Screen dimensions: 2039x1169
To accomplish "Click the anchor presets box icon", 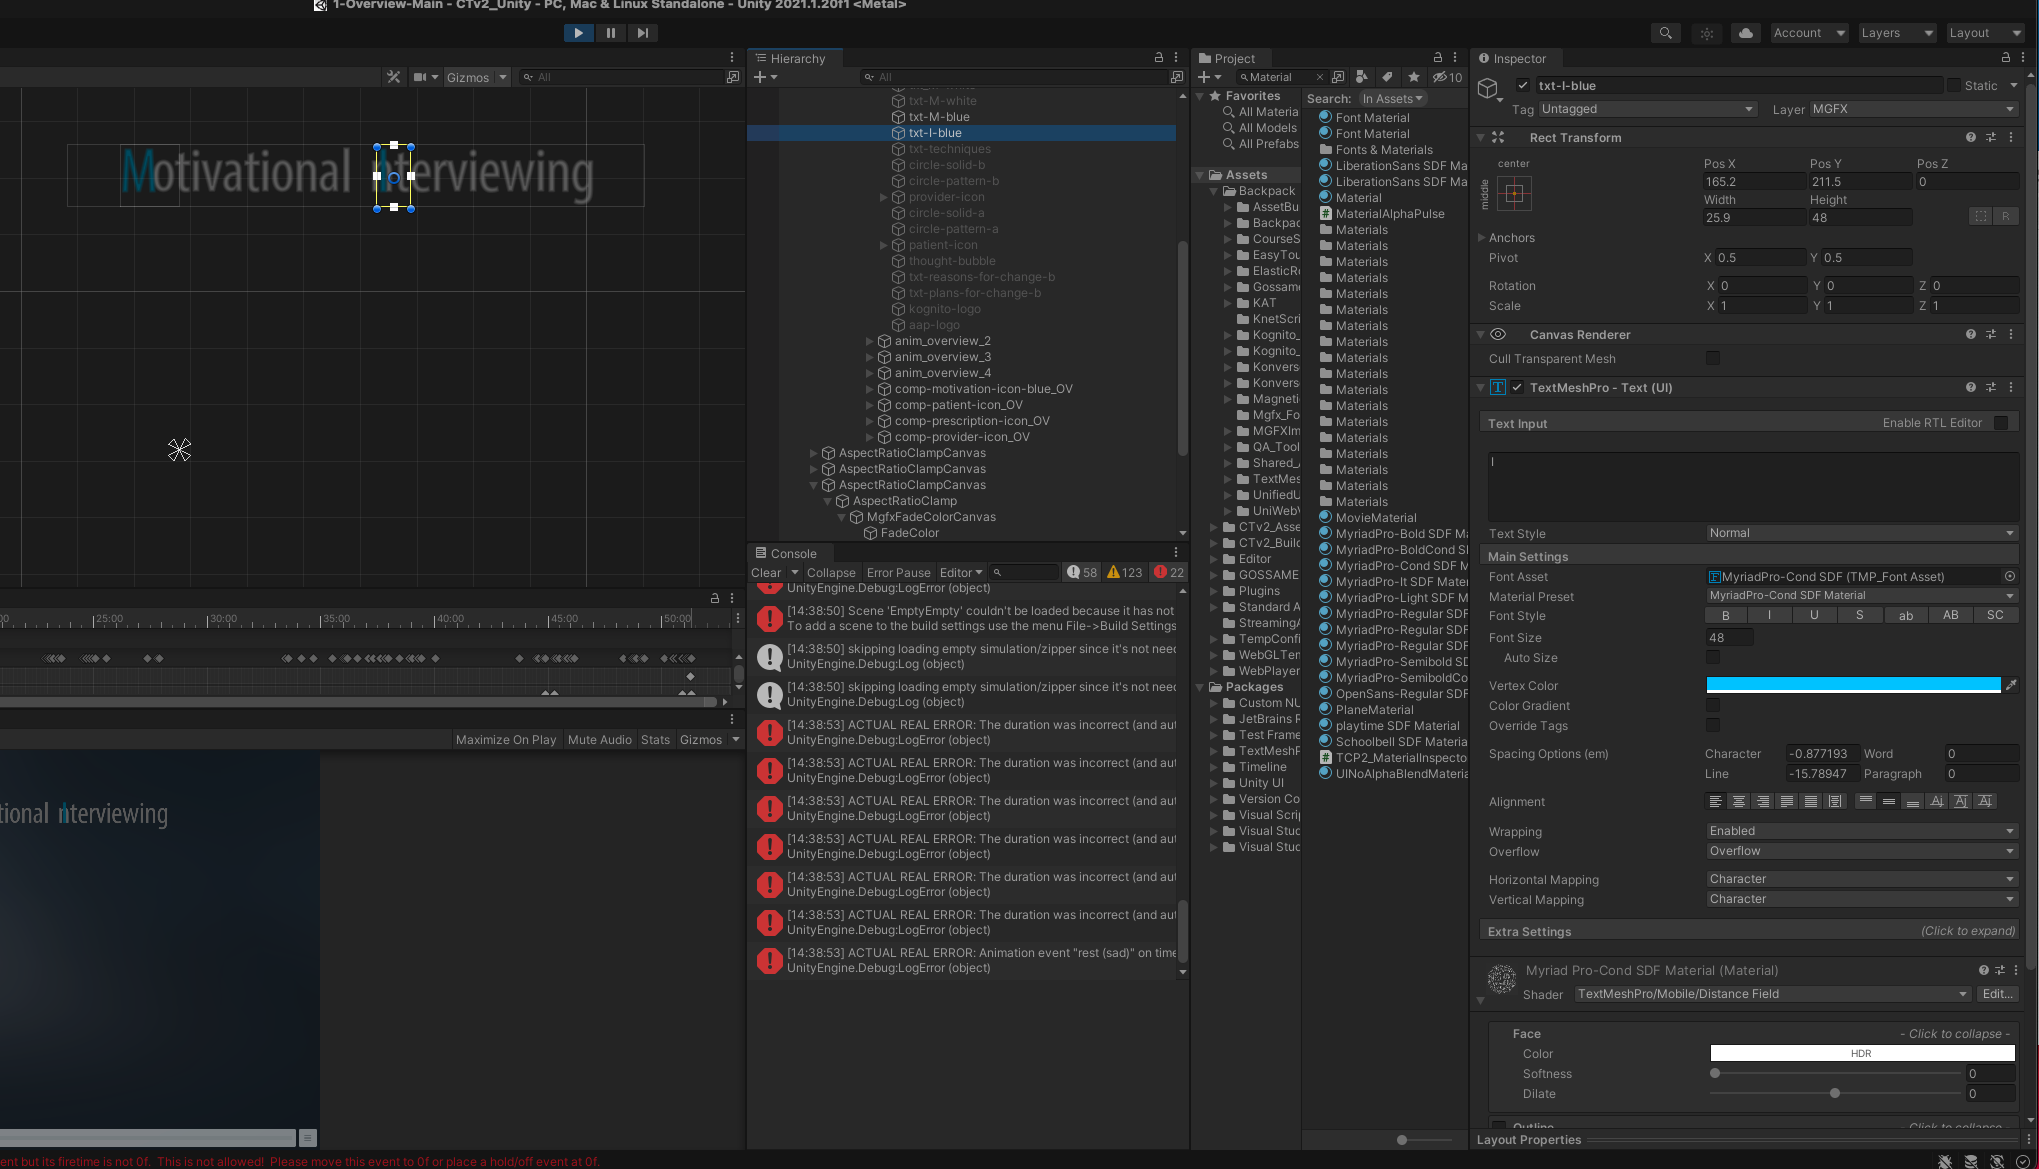I will tap(1514, 194).
